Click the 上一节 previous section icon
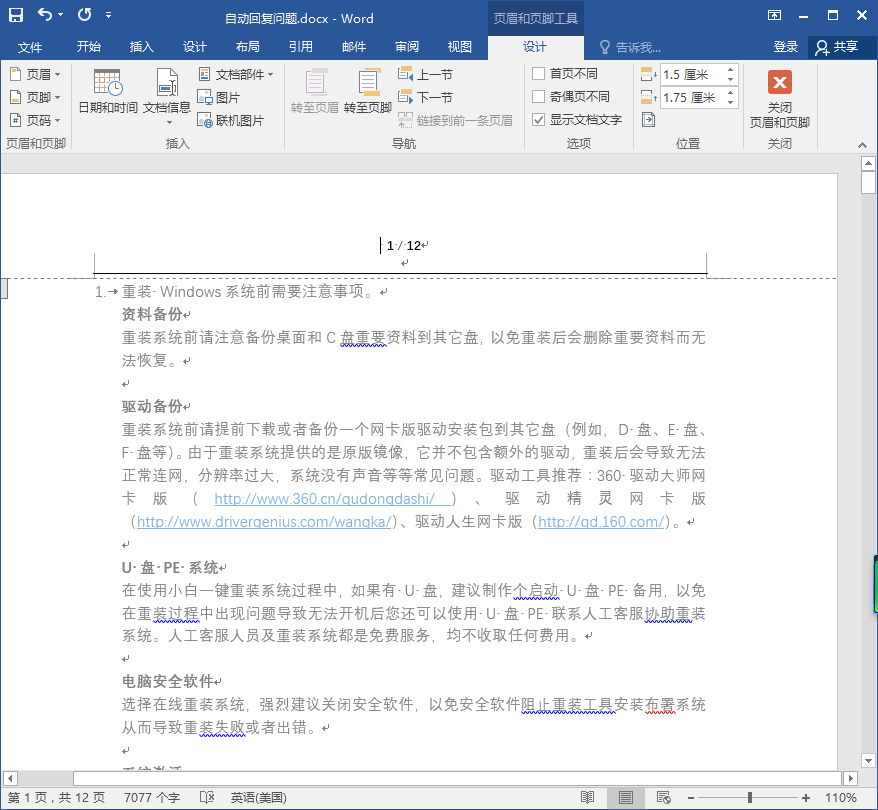The height and width of the screenshot is (810, 878). [x=430, y=74]
